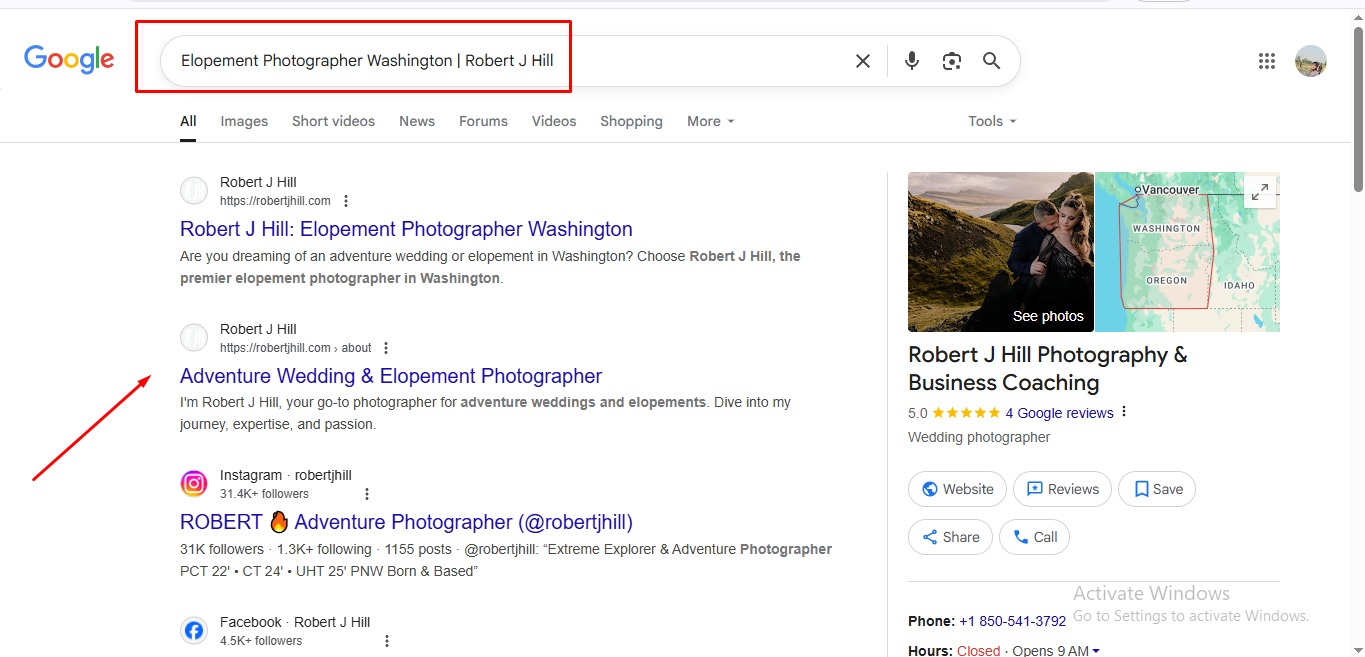Expand the More search filters dropdown

(x=710, y=121)
